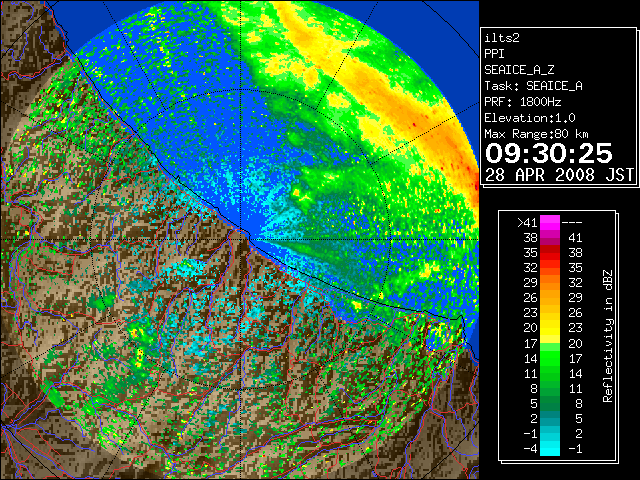Click the orange 29 to 32 dBZ legend swatch
This screenshot has height=480, width=640.
coord(550,282)
